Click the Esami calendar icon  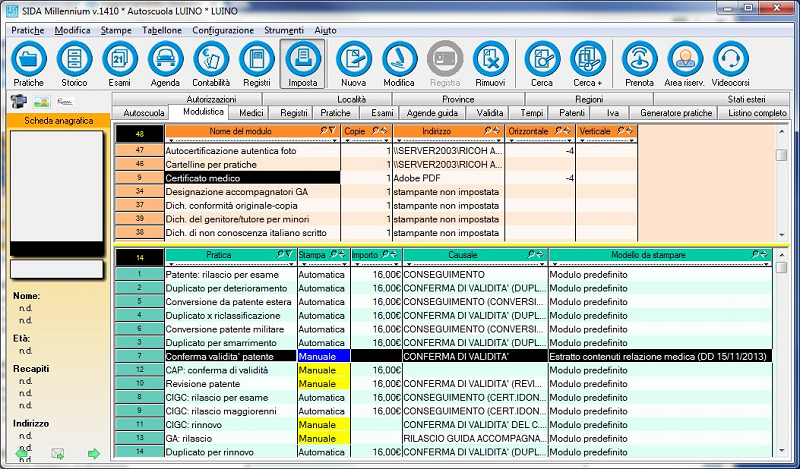point(119,61)
